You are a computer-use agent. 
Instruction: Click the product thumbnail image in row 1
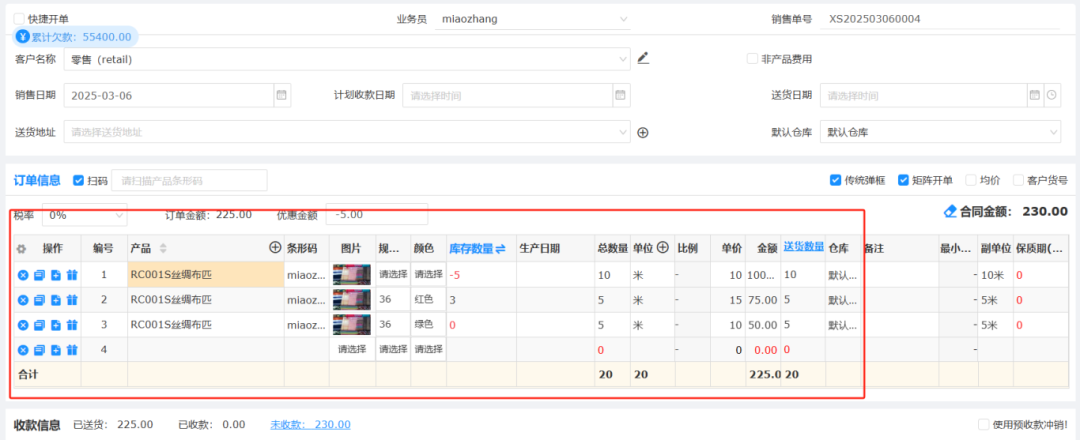tap(351, 275)
